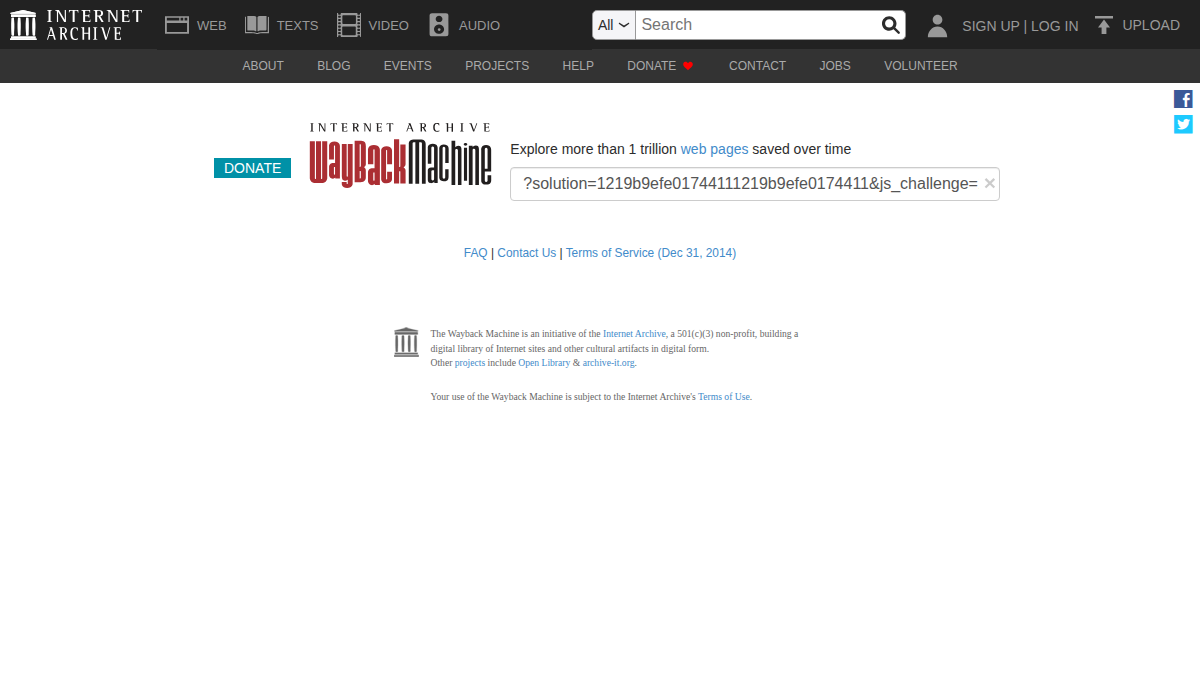The width and height of the screenshot is (1200, 675).
Task: Open the Events menu item
Action: tap(408, 66)
